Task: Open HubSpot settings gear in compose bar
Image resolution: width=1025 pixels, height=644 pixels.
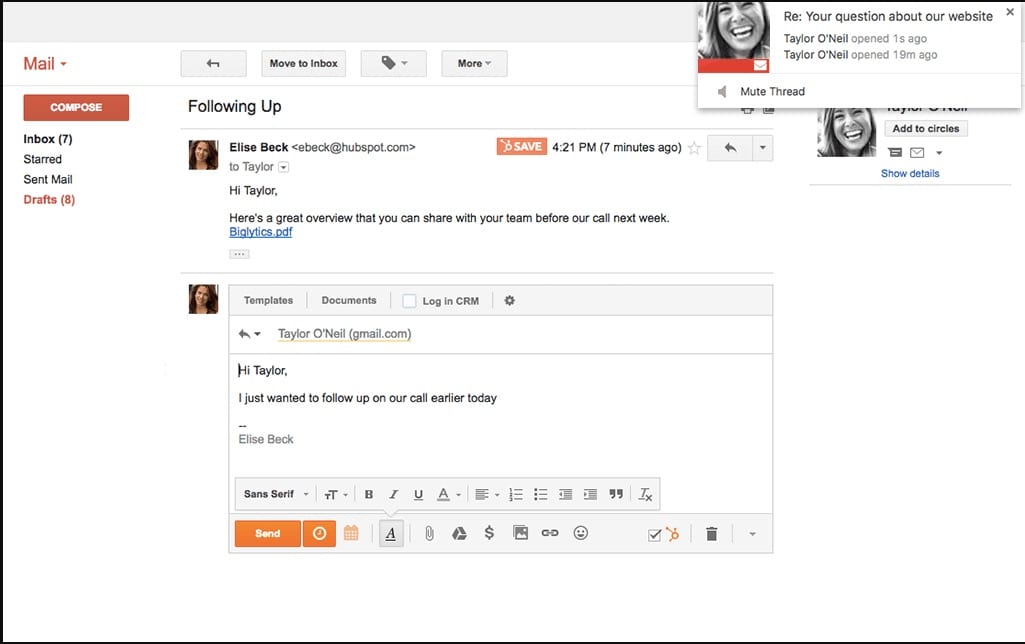Action: coord(509,300)
